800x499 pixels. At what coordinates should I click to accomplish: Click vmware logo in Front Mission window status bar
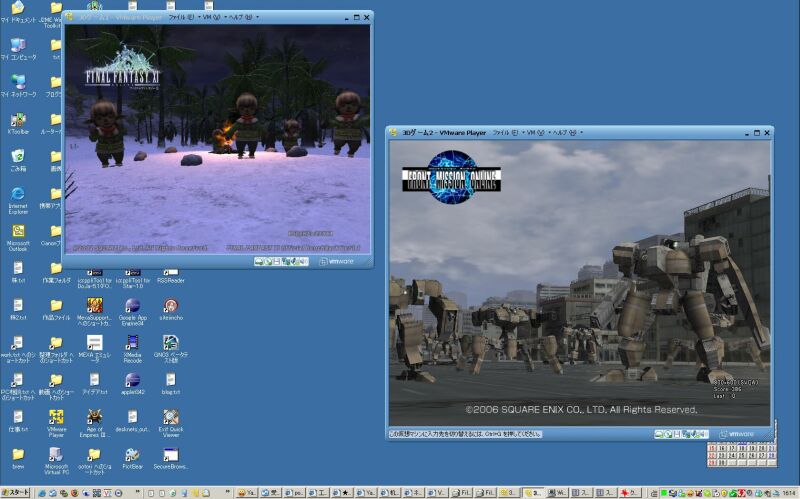[x=736, y=434]
